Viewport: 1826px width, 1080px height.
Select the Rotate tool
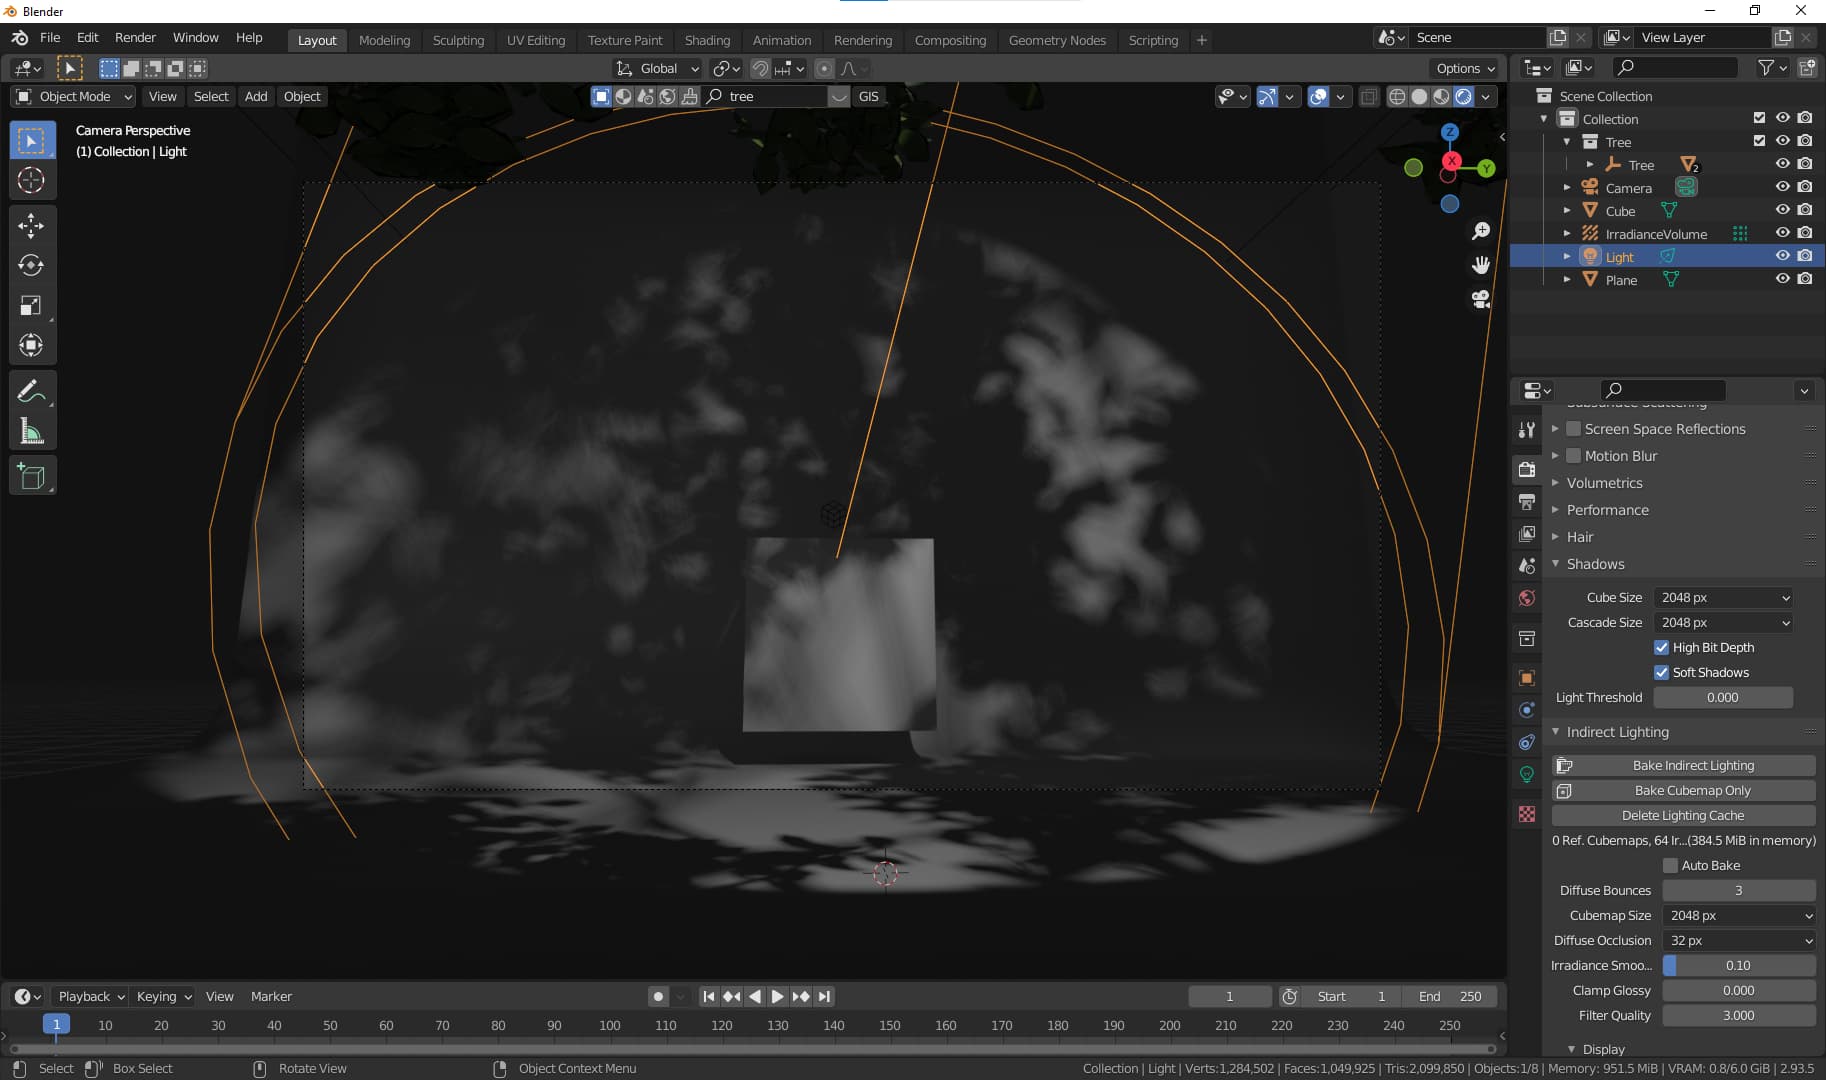click(x=32, y=266)
